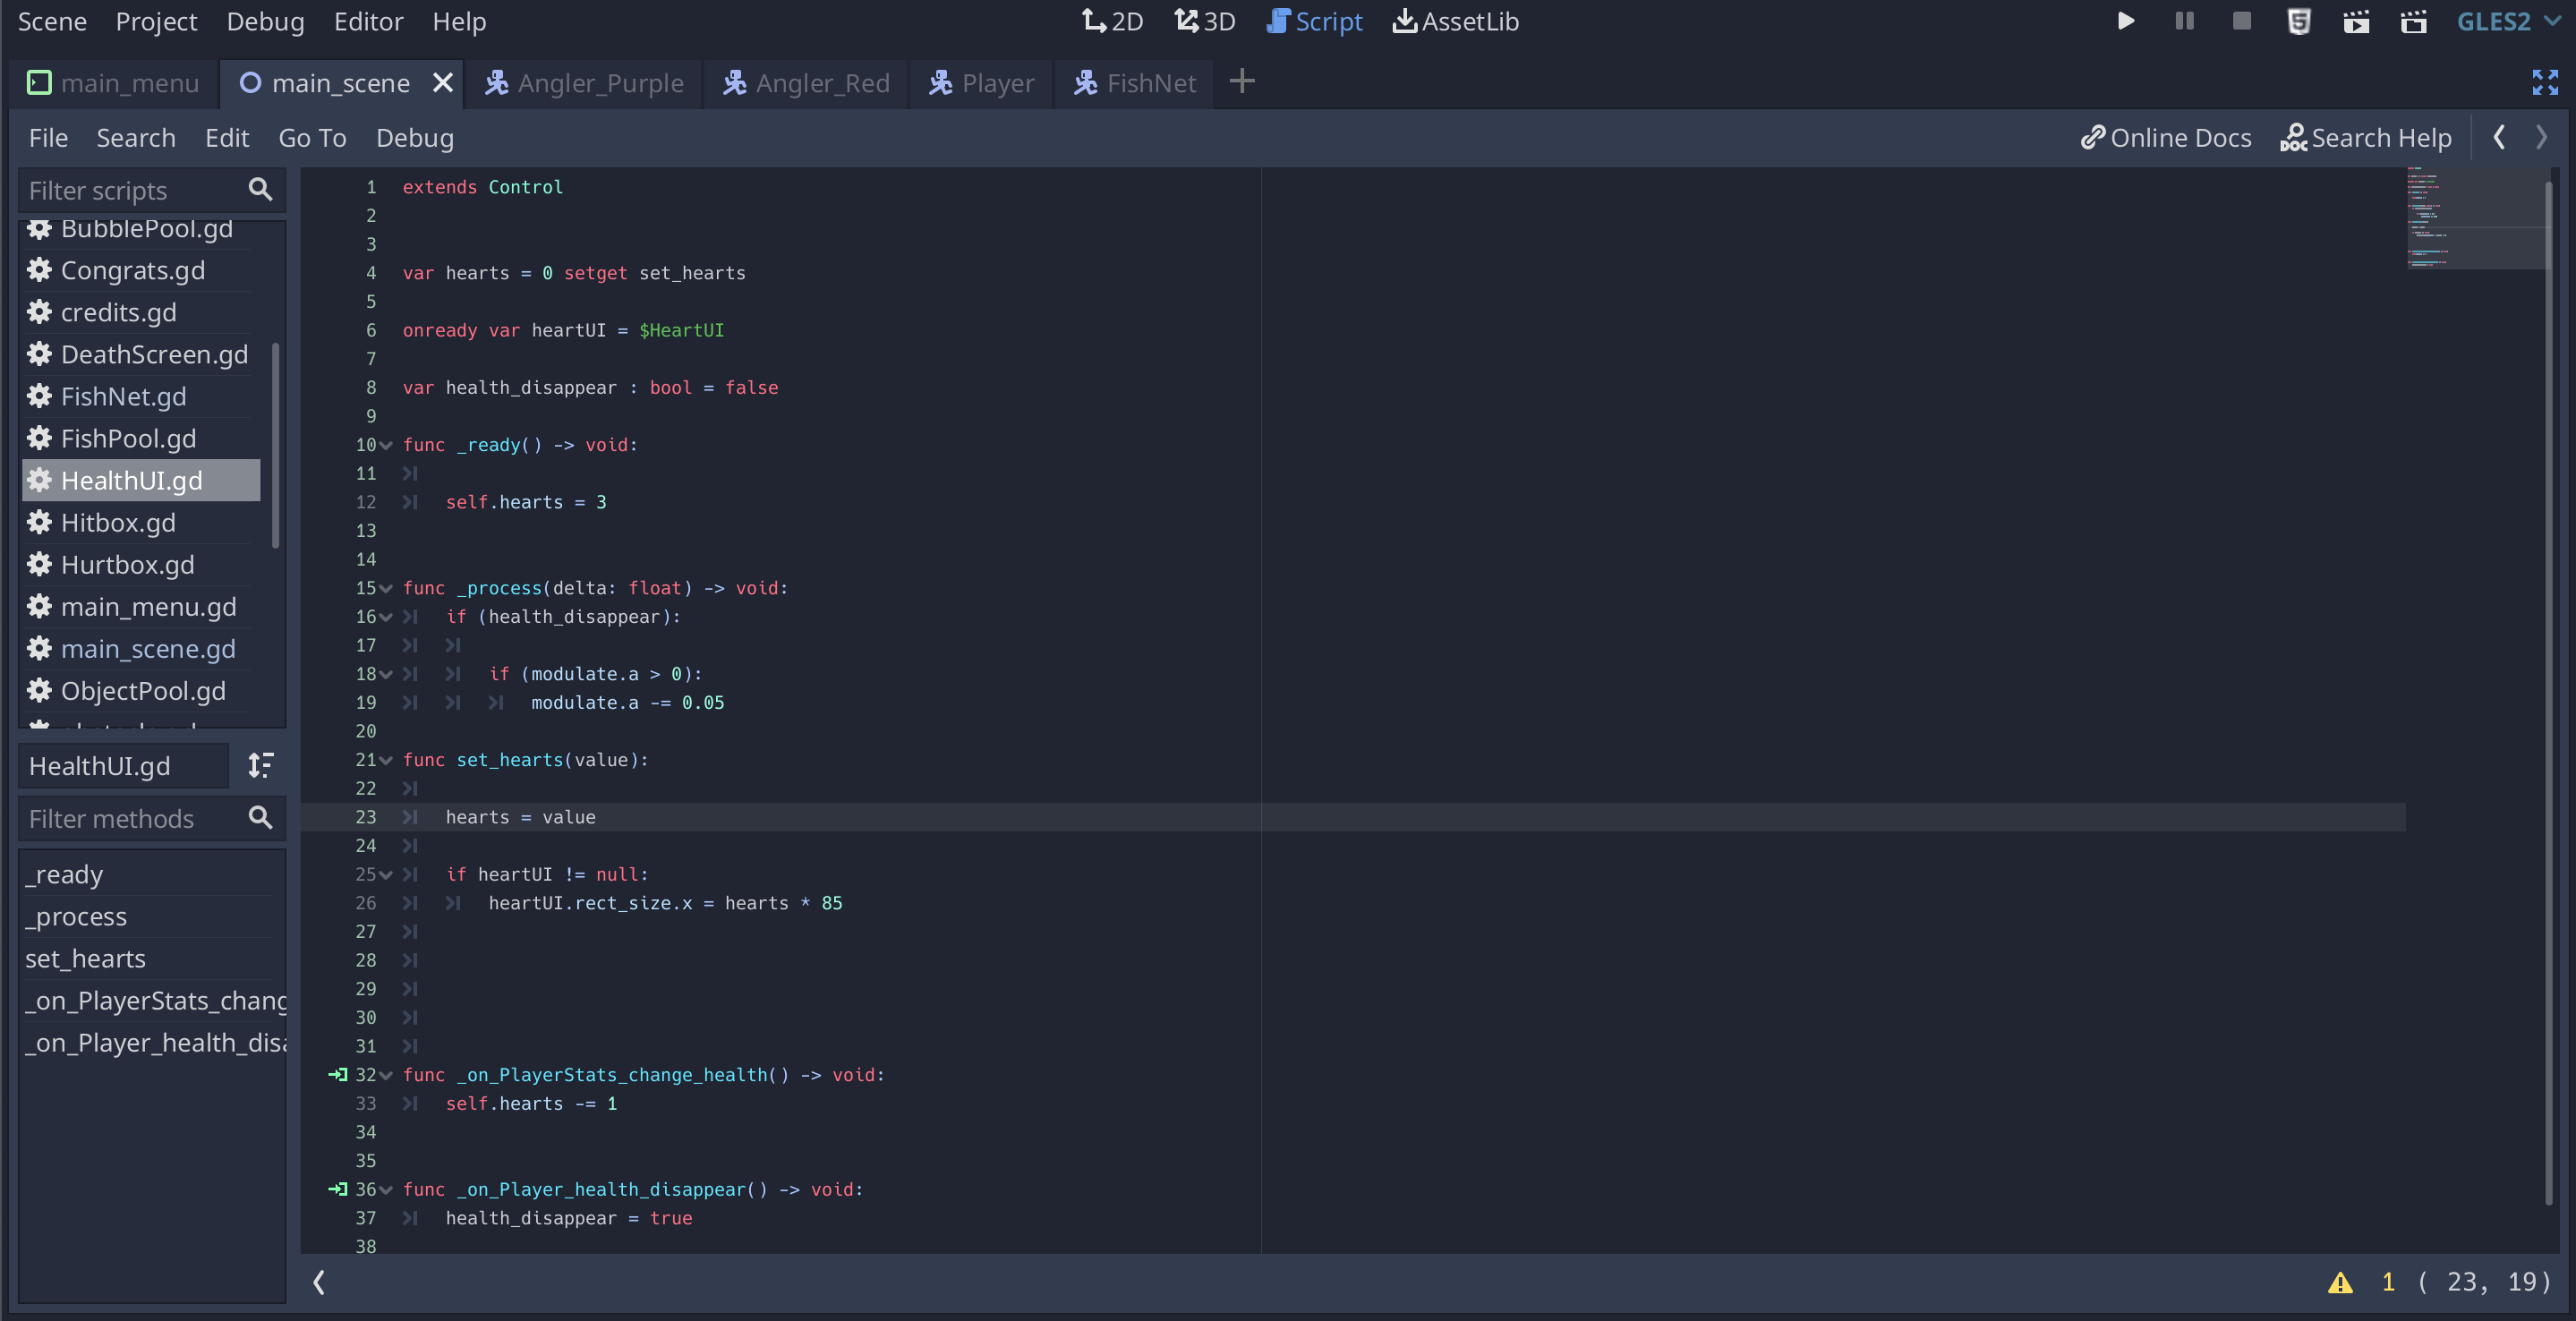Play the edited scene
The width and height of the screenshot is (2576, 1321).
tap(2357, 21)
